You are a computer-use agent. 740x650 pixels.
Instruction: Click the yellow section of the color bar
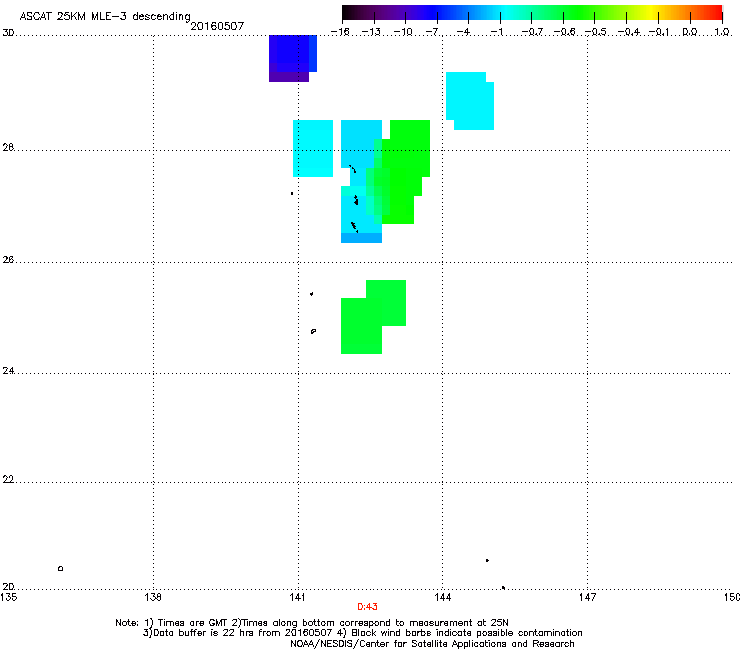point(652,12)
